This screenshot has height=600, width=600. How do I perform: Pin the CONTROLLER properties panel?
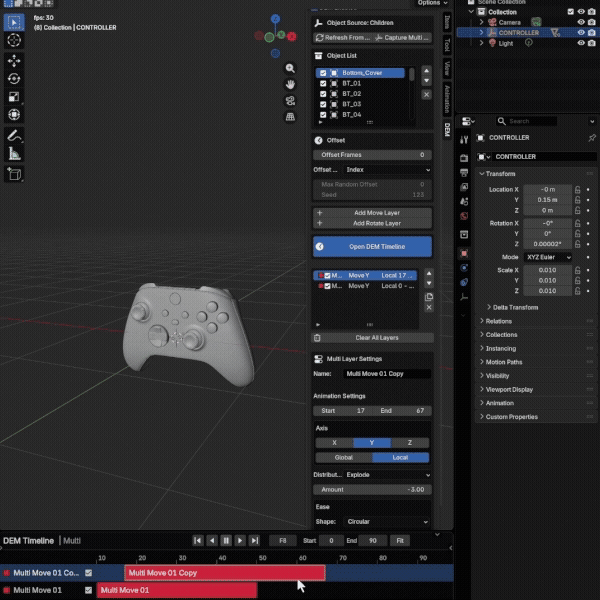(592, 137)
